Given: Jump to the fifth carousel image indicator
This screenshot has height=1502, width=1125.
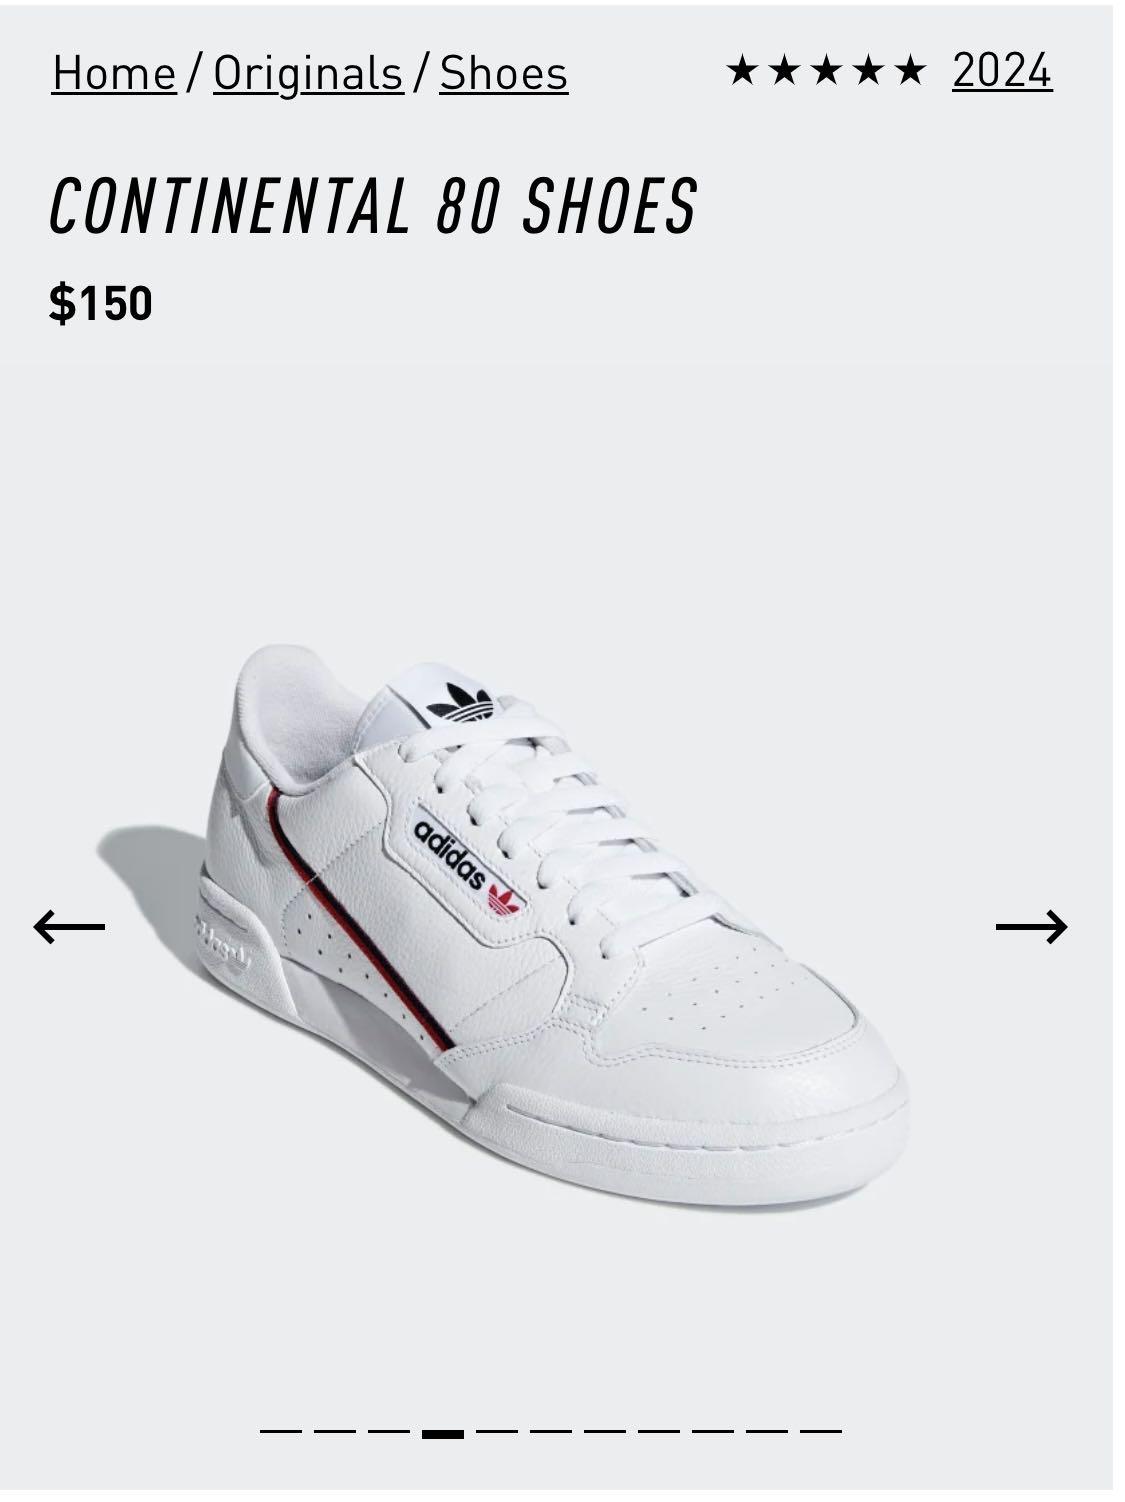Looking at the screenshot, I should [497, 1432].
